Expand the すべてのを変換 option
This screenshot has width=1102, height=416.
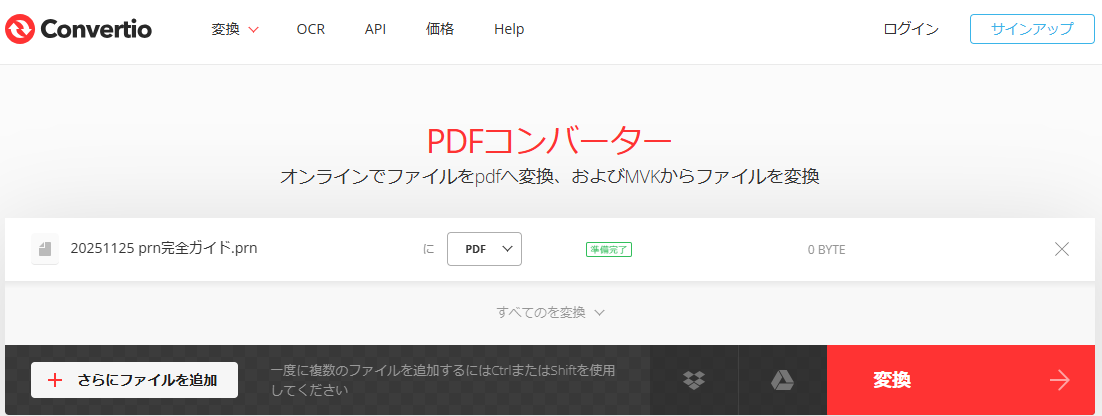click(x=550, y=313)
